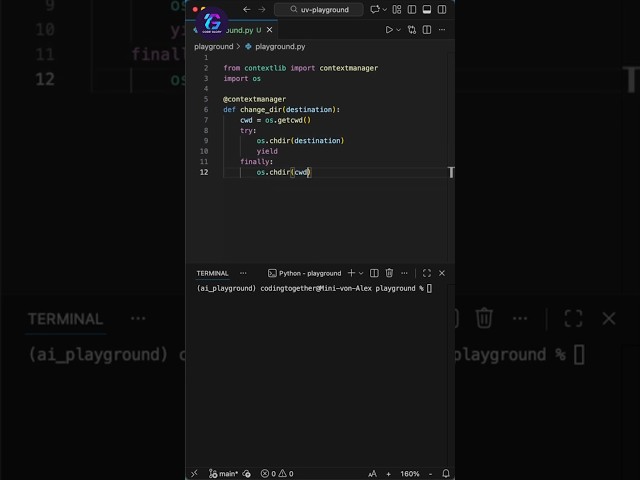Publish to cloud from status bar
640x480 pixels.
click(247, 473)
